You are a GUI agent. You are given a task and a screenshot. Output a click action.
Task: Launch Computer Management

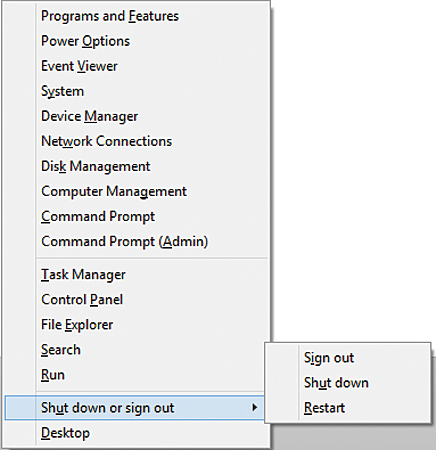coord(114,191)
